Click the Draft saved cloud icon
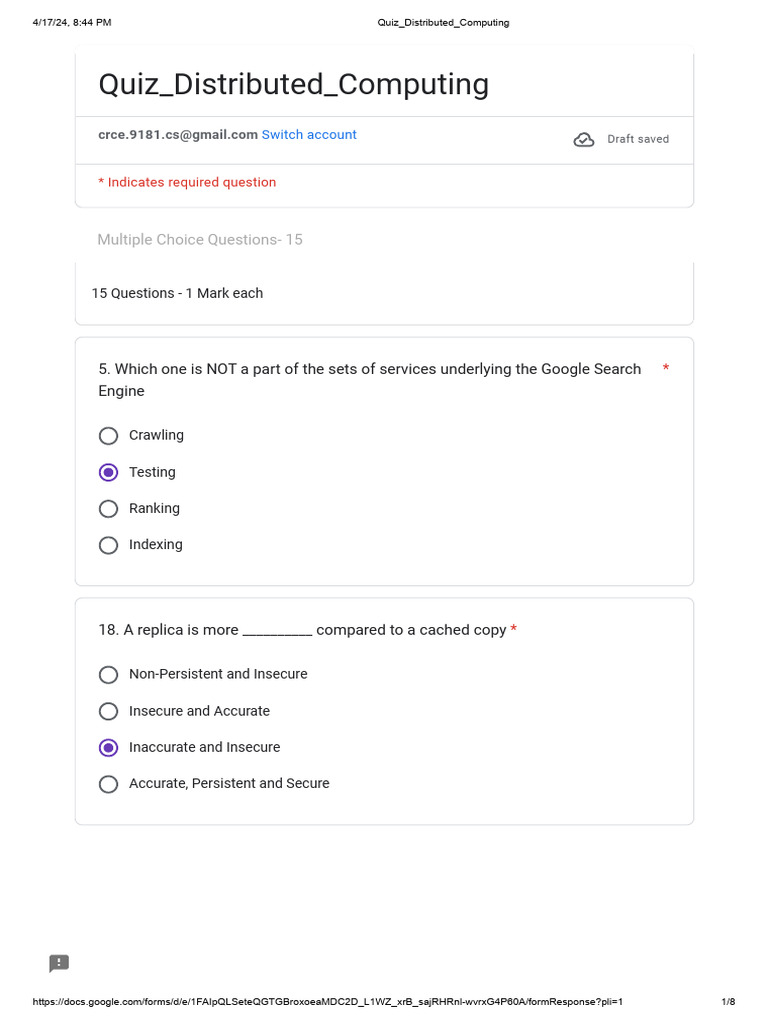 (x=584, y=140)
